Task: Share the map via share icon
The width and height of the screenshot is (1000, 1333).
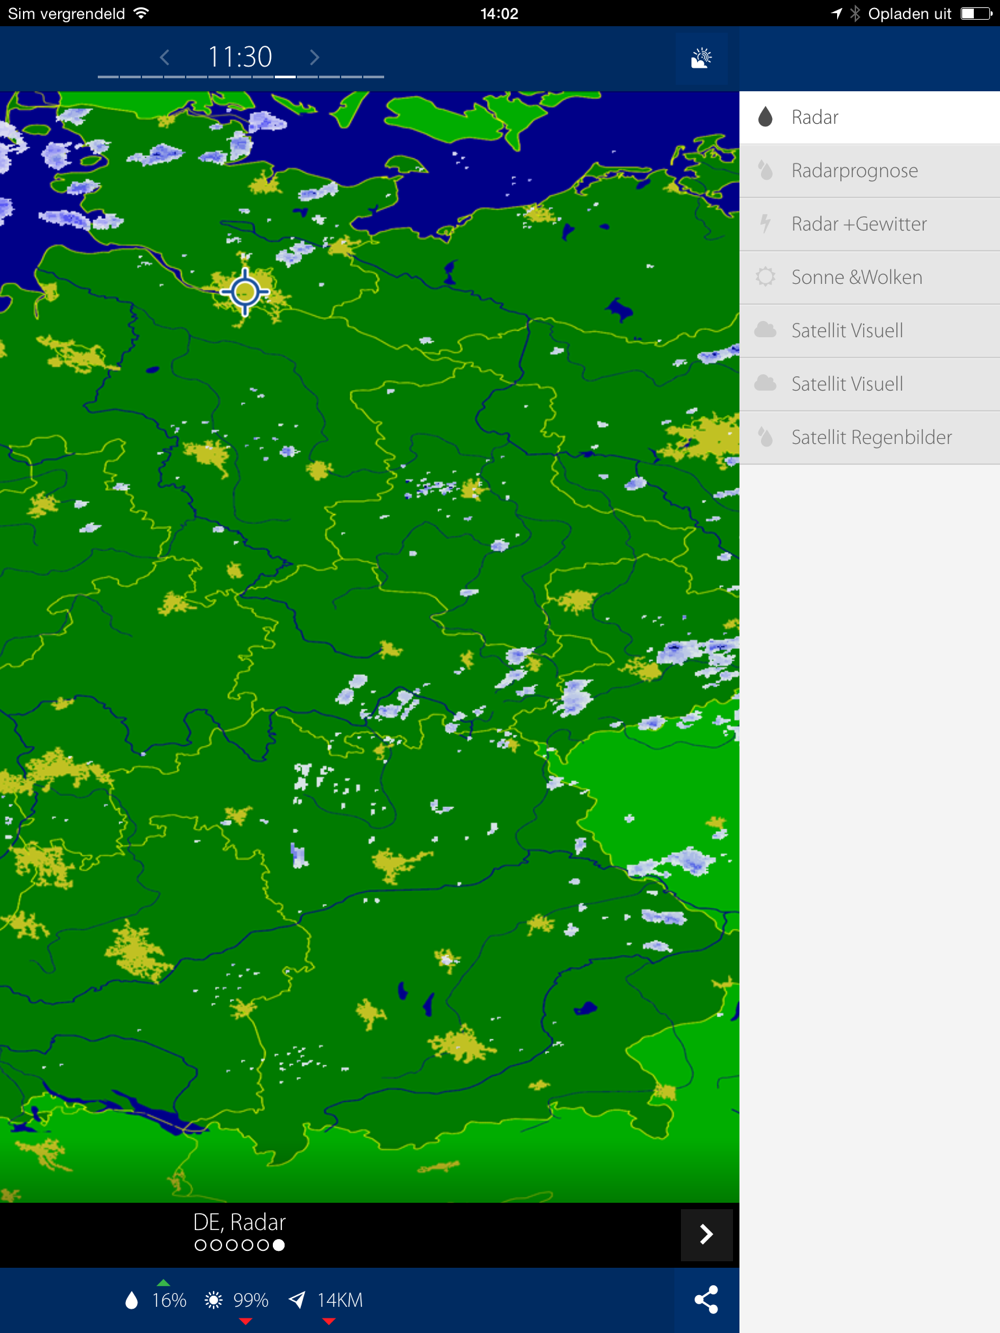Action: 706,1300
